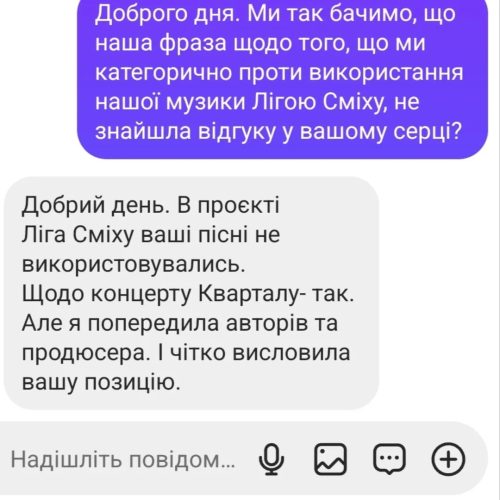Click the words "Лігою Сміху" in purple bubble
The height and width of the screenshot is (500, 500).
pos(319,102)
